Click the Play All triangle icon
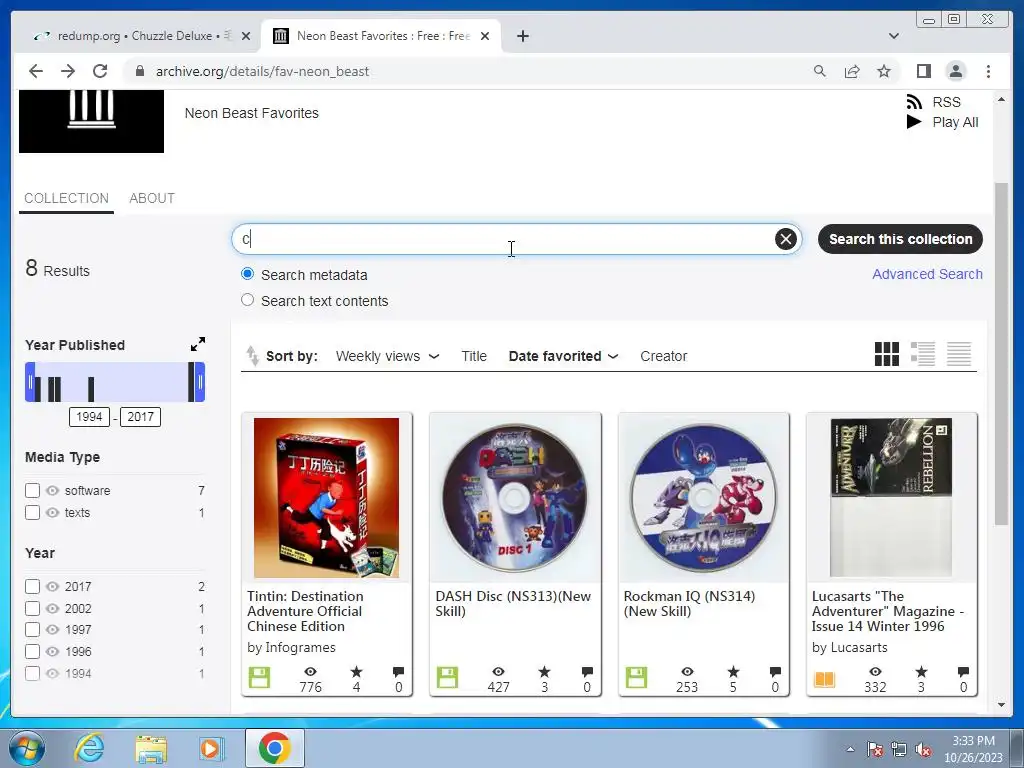Image resolution: width=1024 pixels, height=768 pixels. click(x=914, y=121)
